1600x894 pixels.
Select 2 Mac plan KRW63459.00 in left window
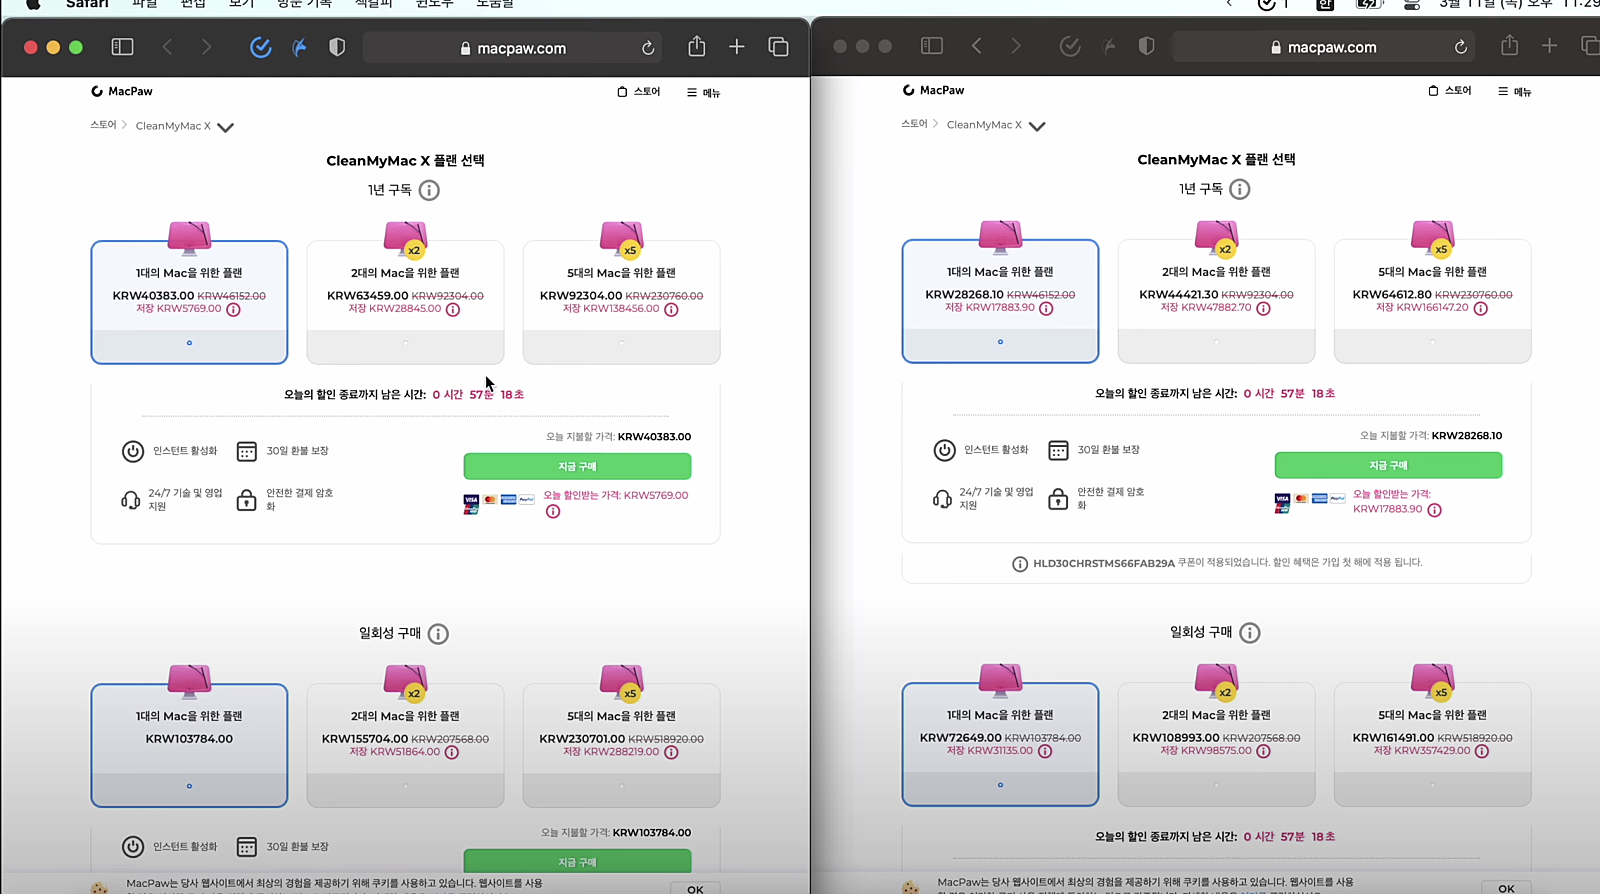tap(405, 302)
